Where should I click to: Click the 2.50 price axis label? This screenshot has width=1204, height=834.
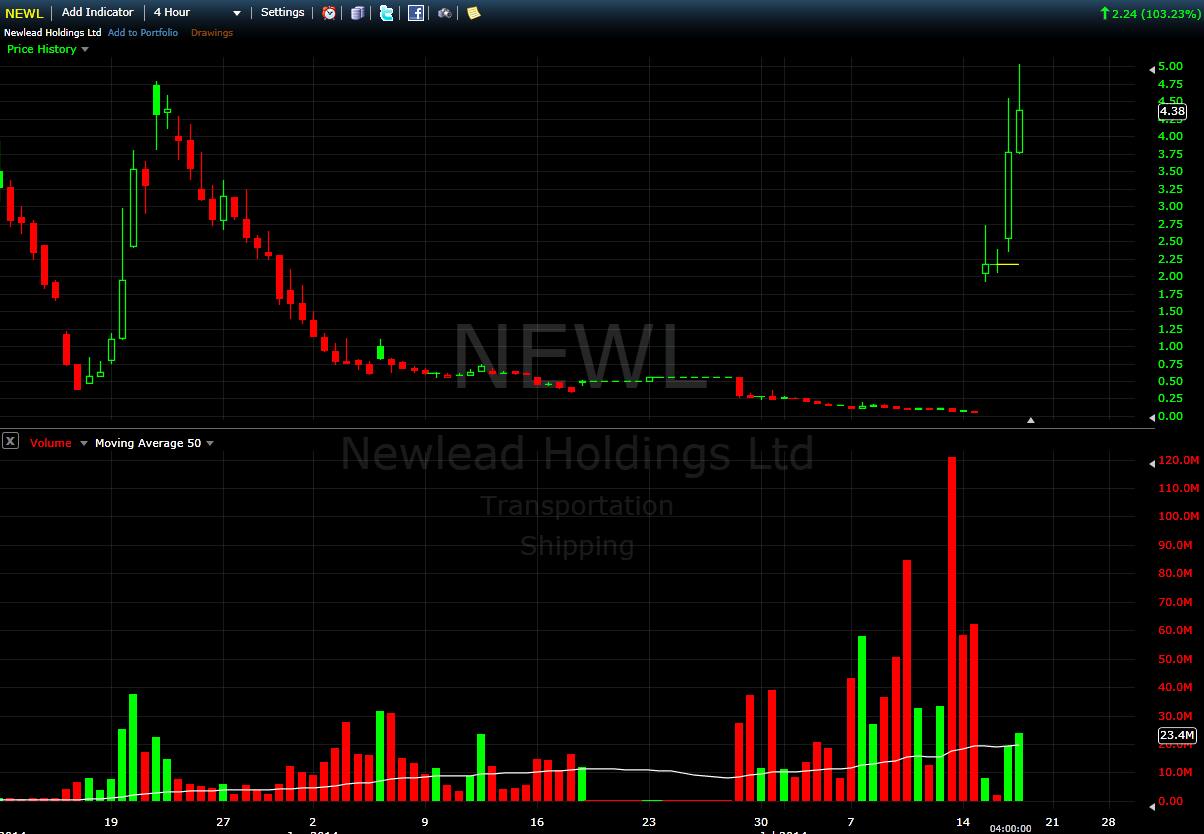(x=1171, y=241)
